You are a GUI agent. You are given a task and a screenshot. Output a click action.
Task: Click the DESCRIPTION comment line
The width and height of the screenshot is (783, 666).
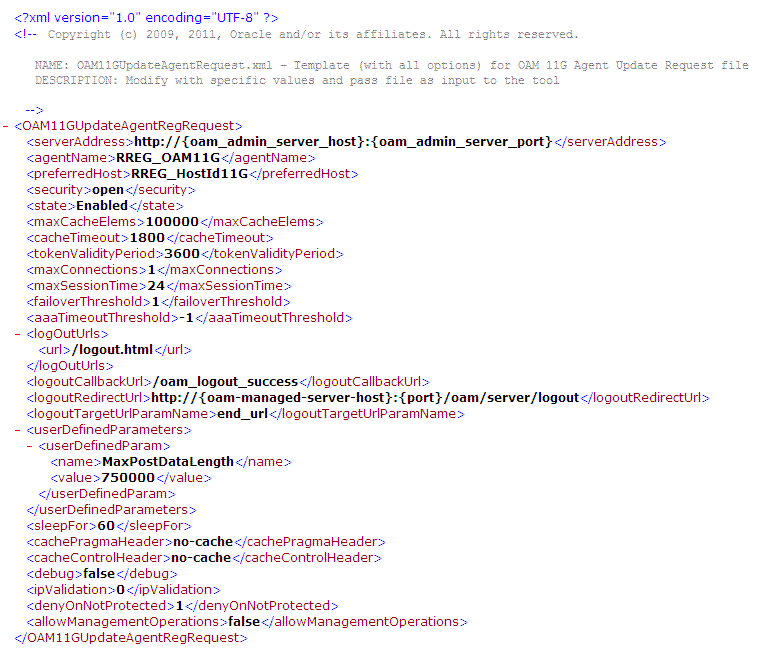click(297, 80)
